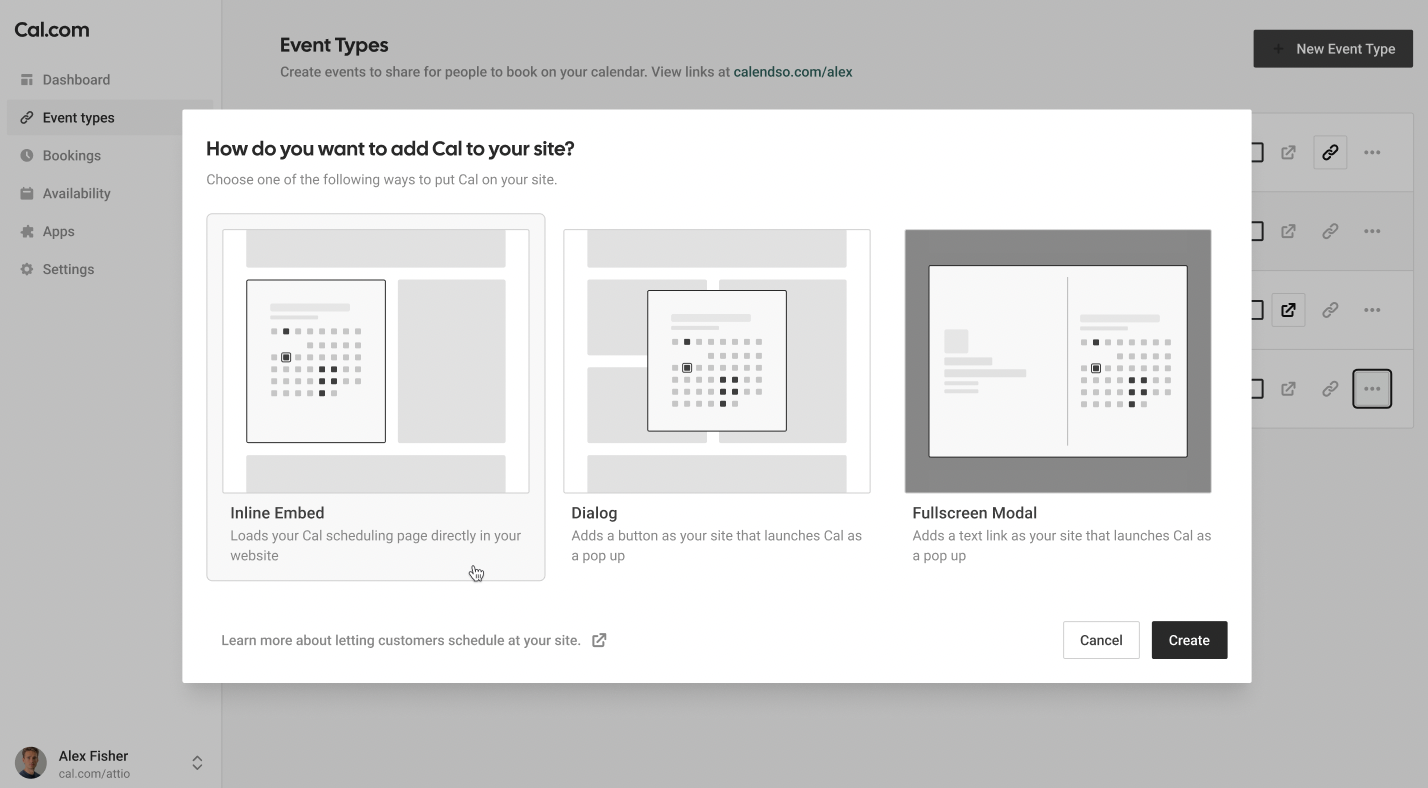The width and height of the screenshot is (1428, 788).
Task: Open the highlighted preview icon in third row
Action: pos(1289,310)
